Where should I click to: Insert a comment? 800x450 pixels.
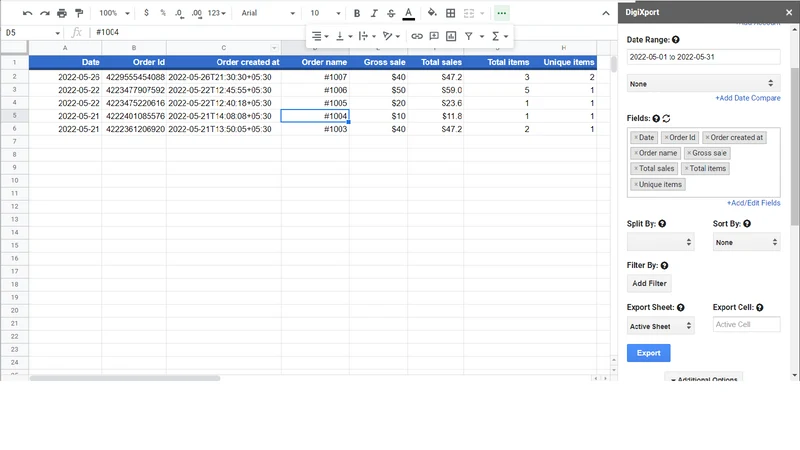(434, 36)
